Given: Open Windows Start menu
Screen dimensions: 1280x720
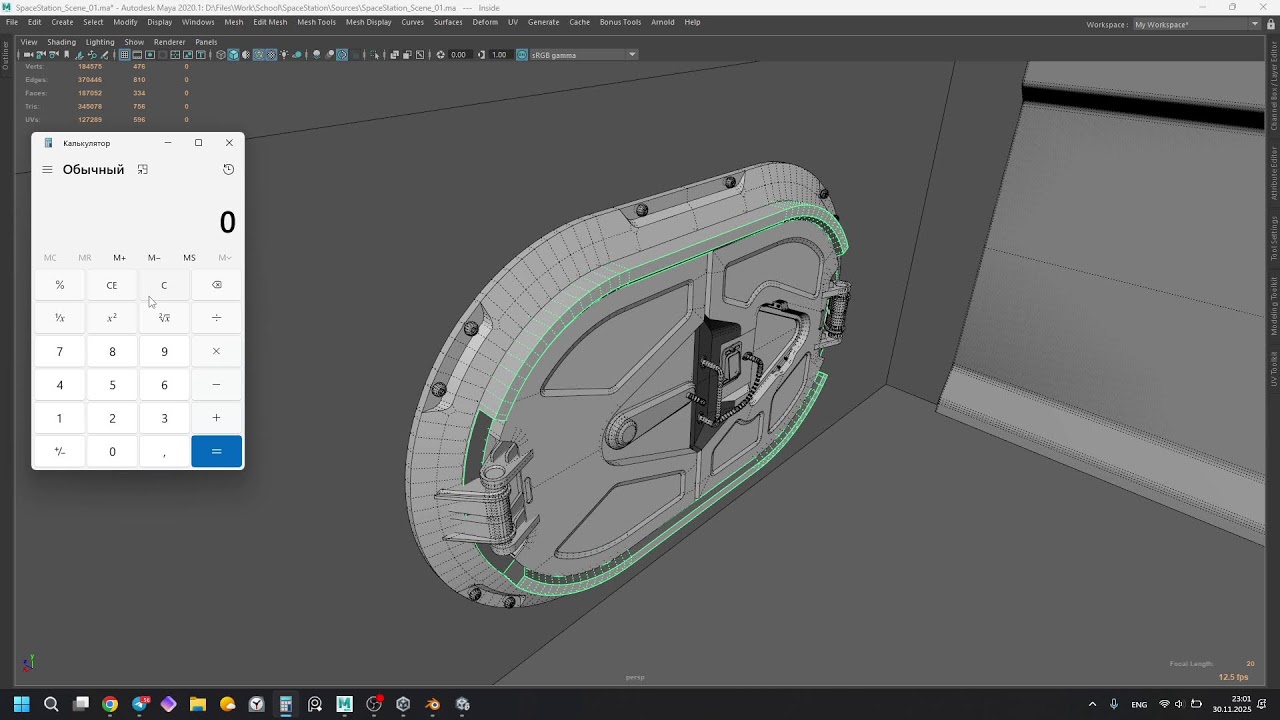Looking at the screenshot, I should pos(22,704).
